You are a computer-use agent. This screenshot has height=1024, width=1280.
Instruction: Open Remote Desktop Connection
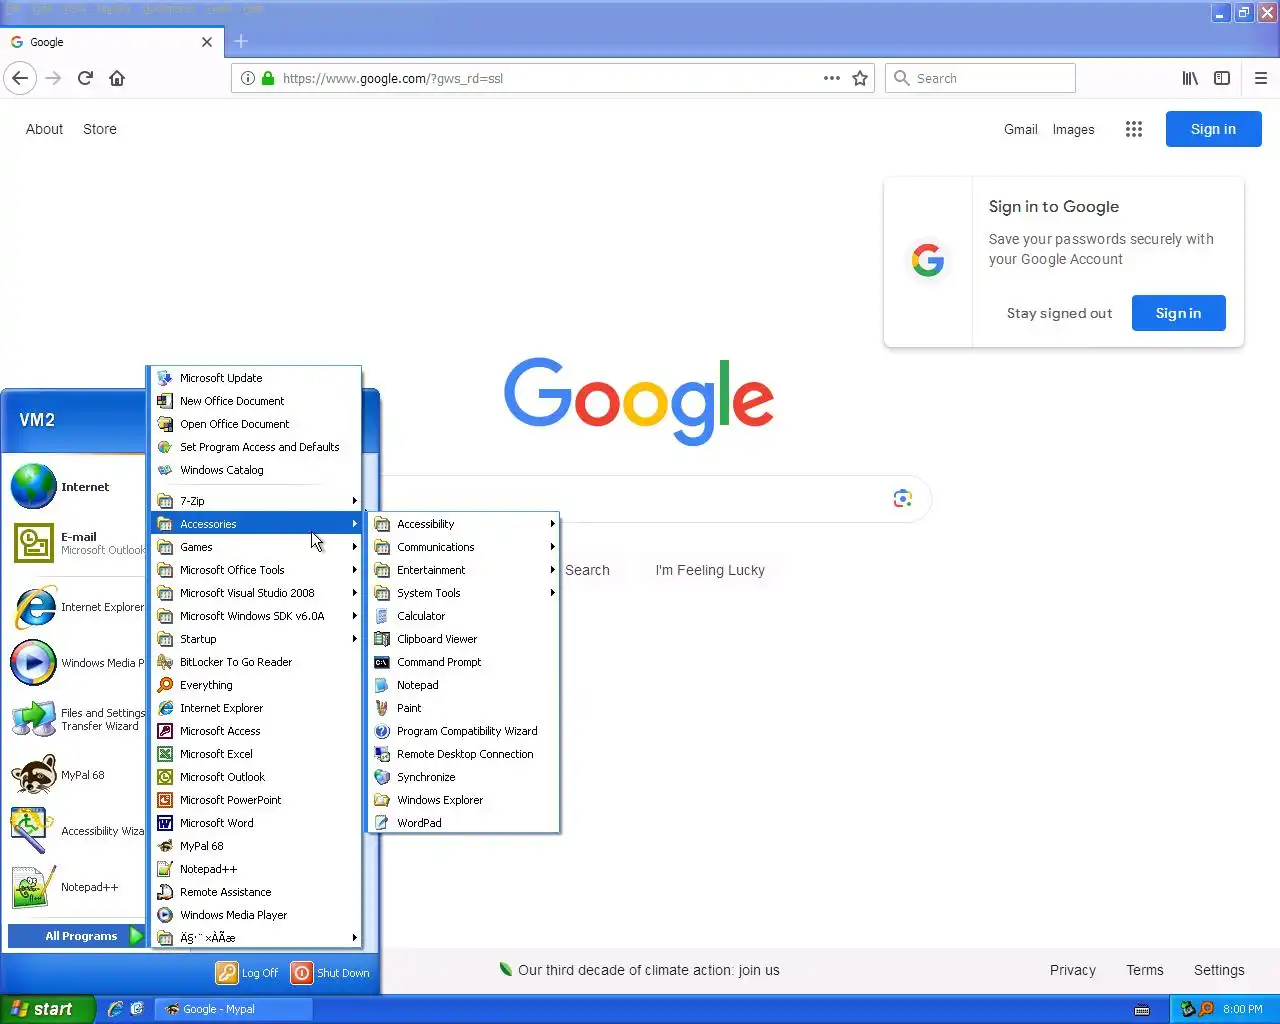(x=463, y=754)
